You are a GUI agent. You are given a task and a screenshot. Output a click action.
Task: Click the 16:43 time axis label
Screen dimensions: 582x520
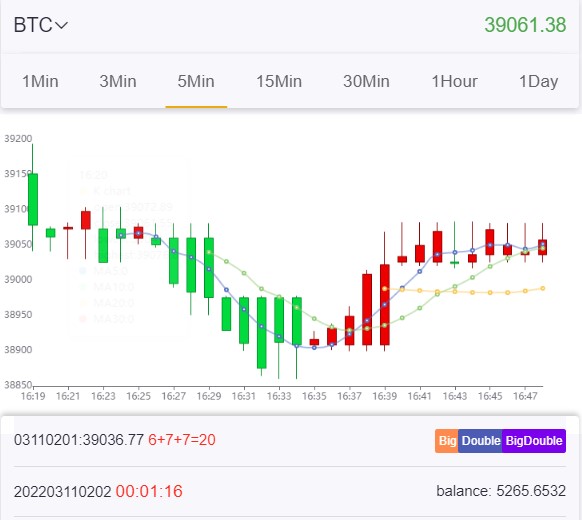(x=455, y=396)
